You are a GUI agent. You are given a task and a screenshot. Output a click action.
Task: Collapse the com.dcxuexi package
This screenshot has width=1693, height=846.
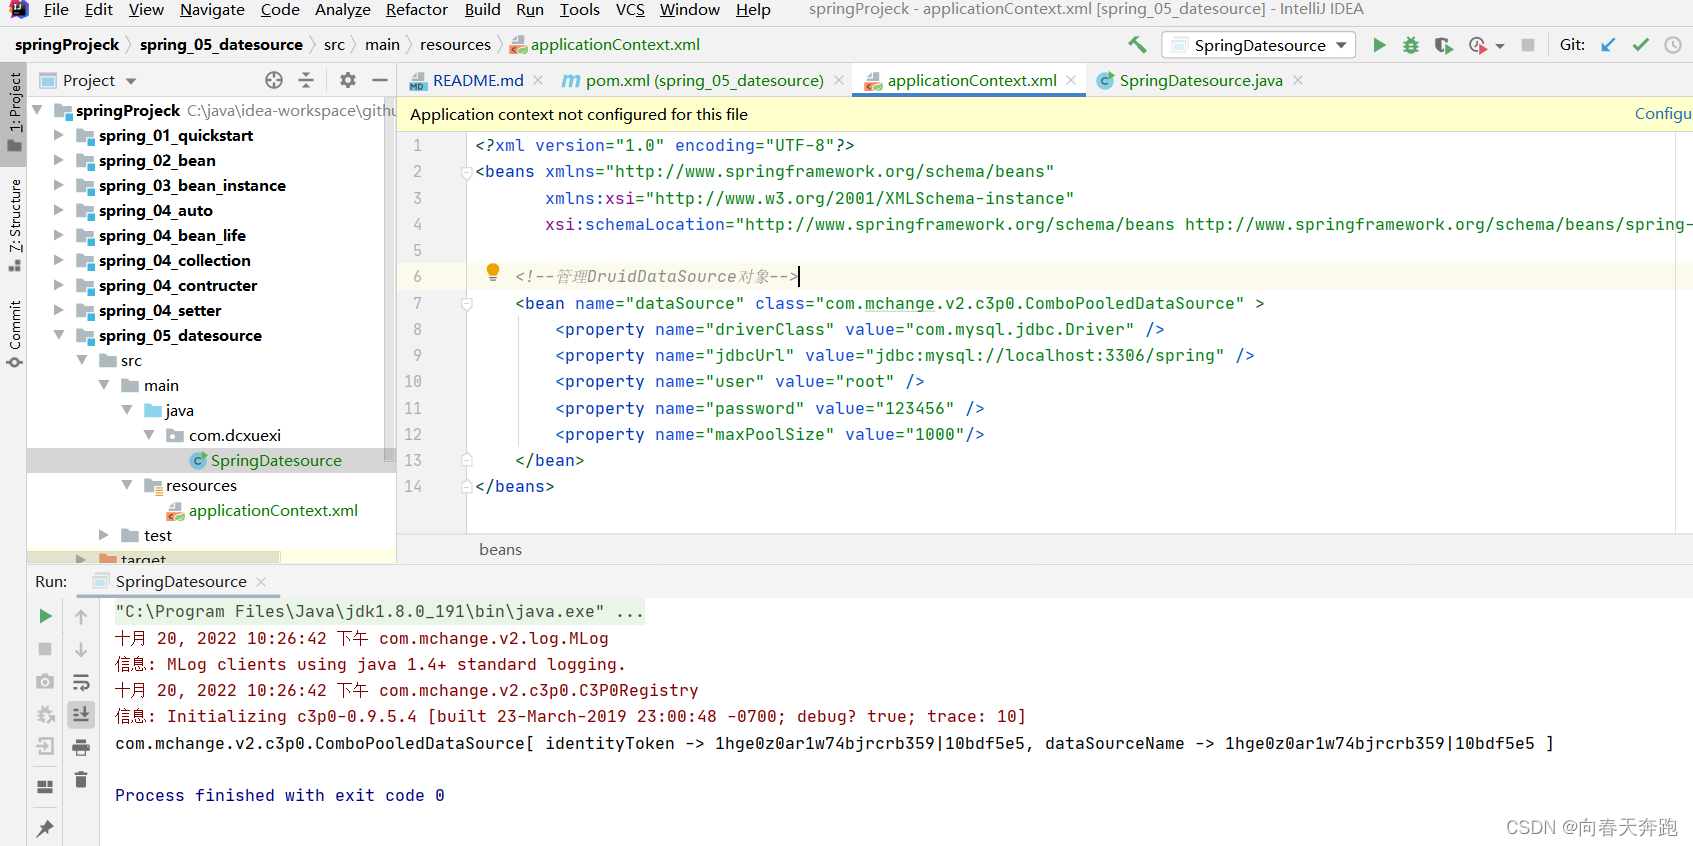point(149,435)
